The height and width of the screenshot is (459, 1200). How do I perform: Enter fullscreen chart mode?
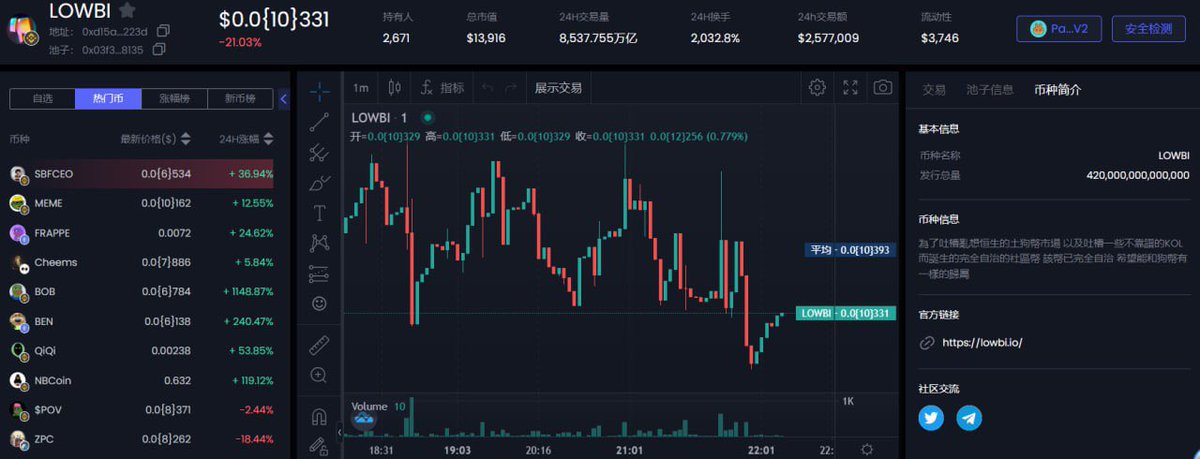pyautogui.click(x=850, y=87)
